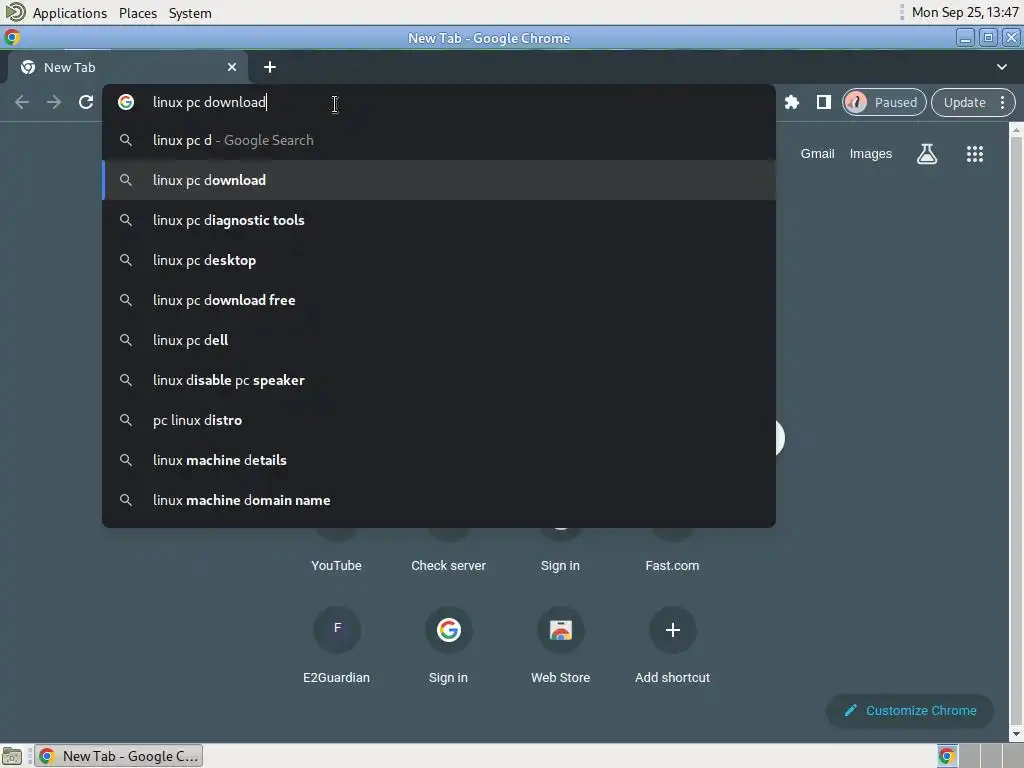This screenshot has width=1024, height=768.
Task: Open the Fast.com shortcut
Action: coord(672,566)
